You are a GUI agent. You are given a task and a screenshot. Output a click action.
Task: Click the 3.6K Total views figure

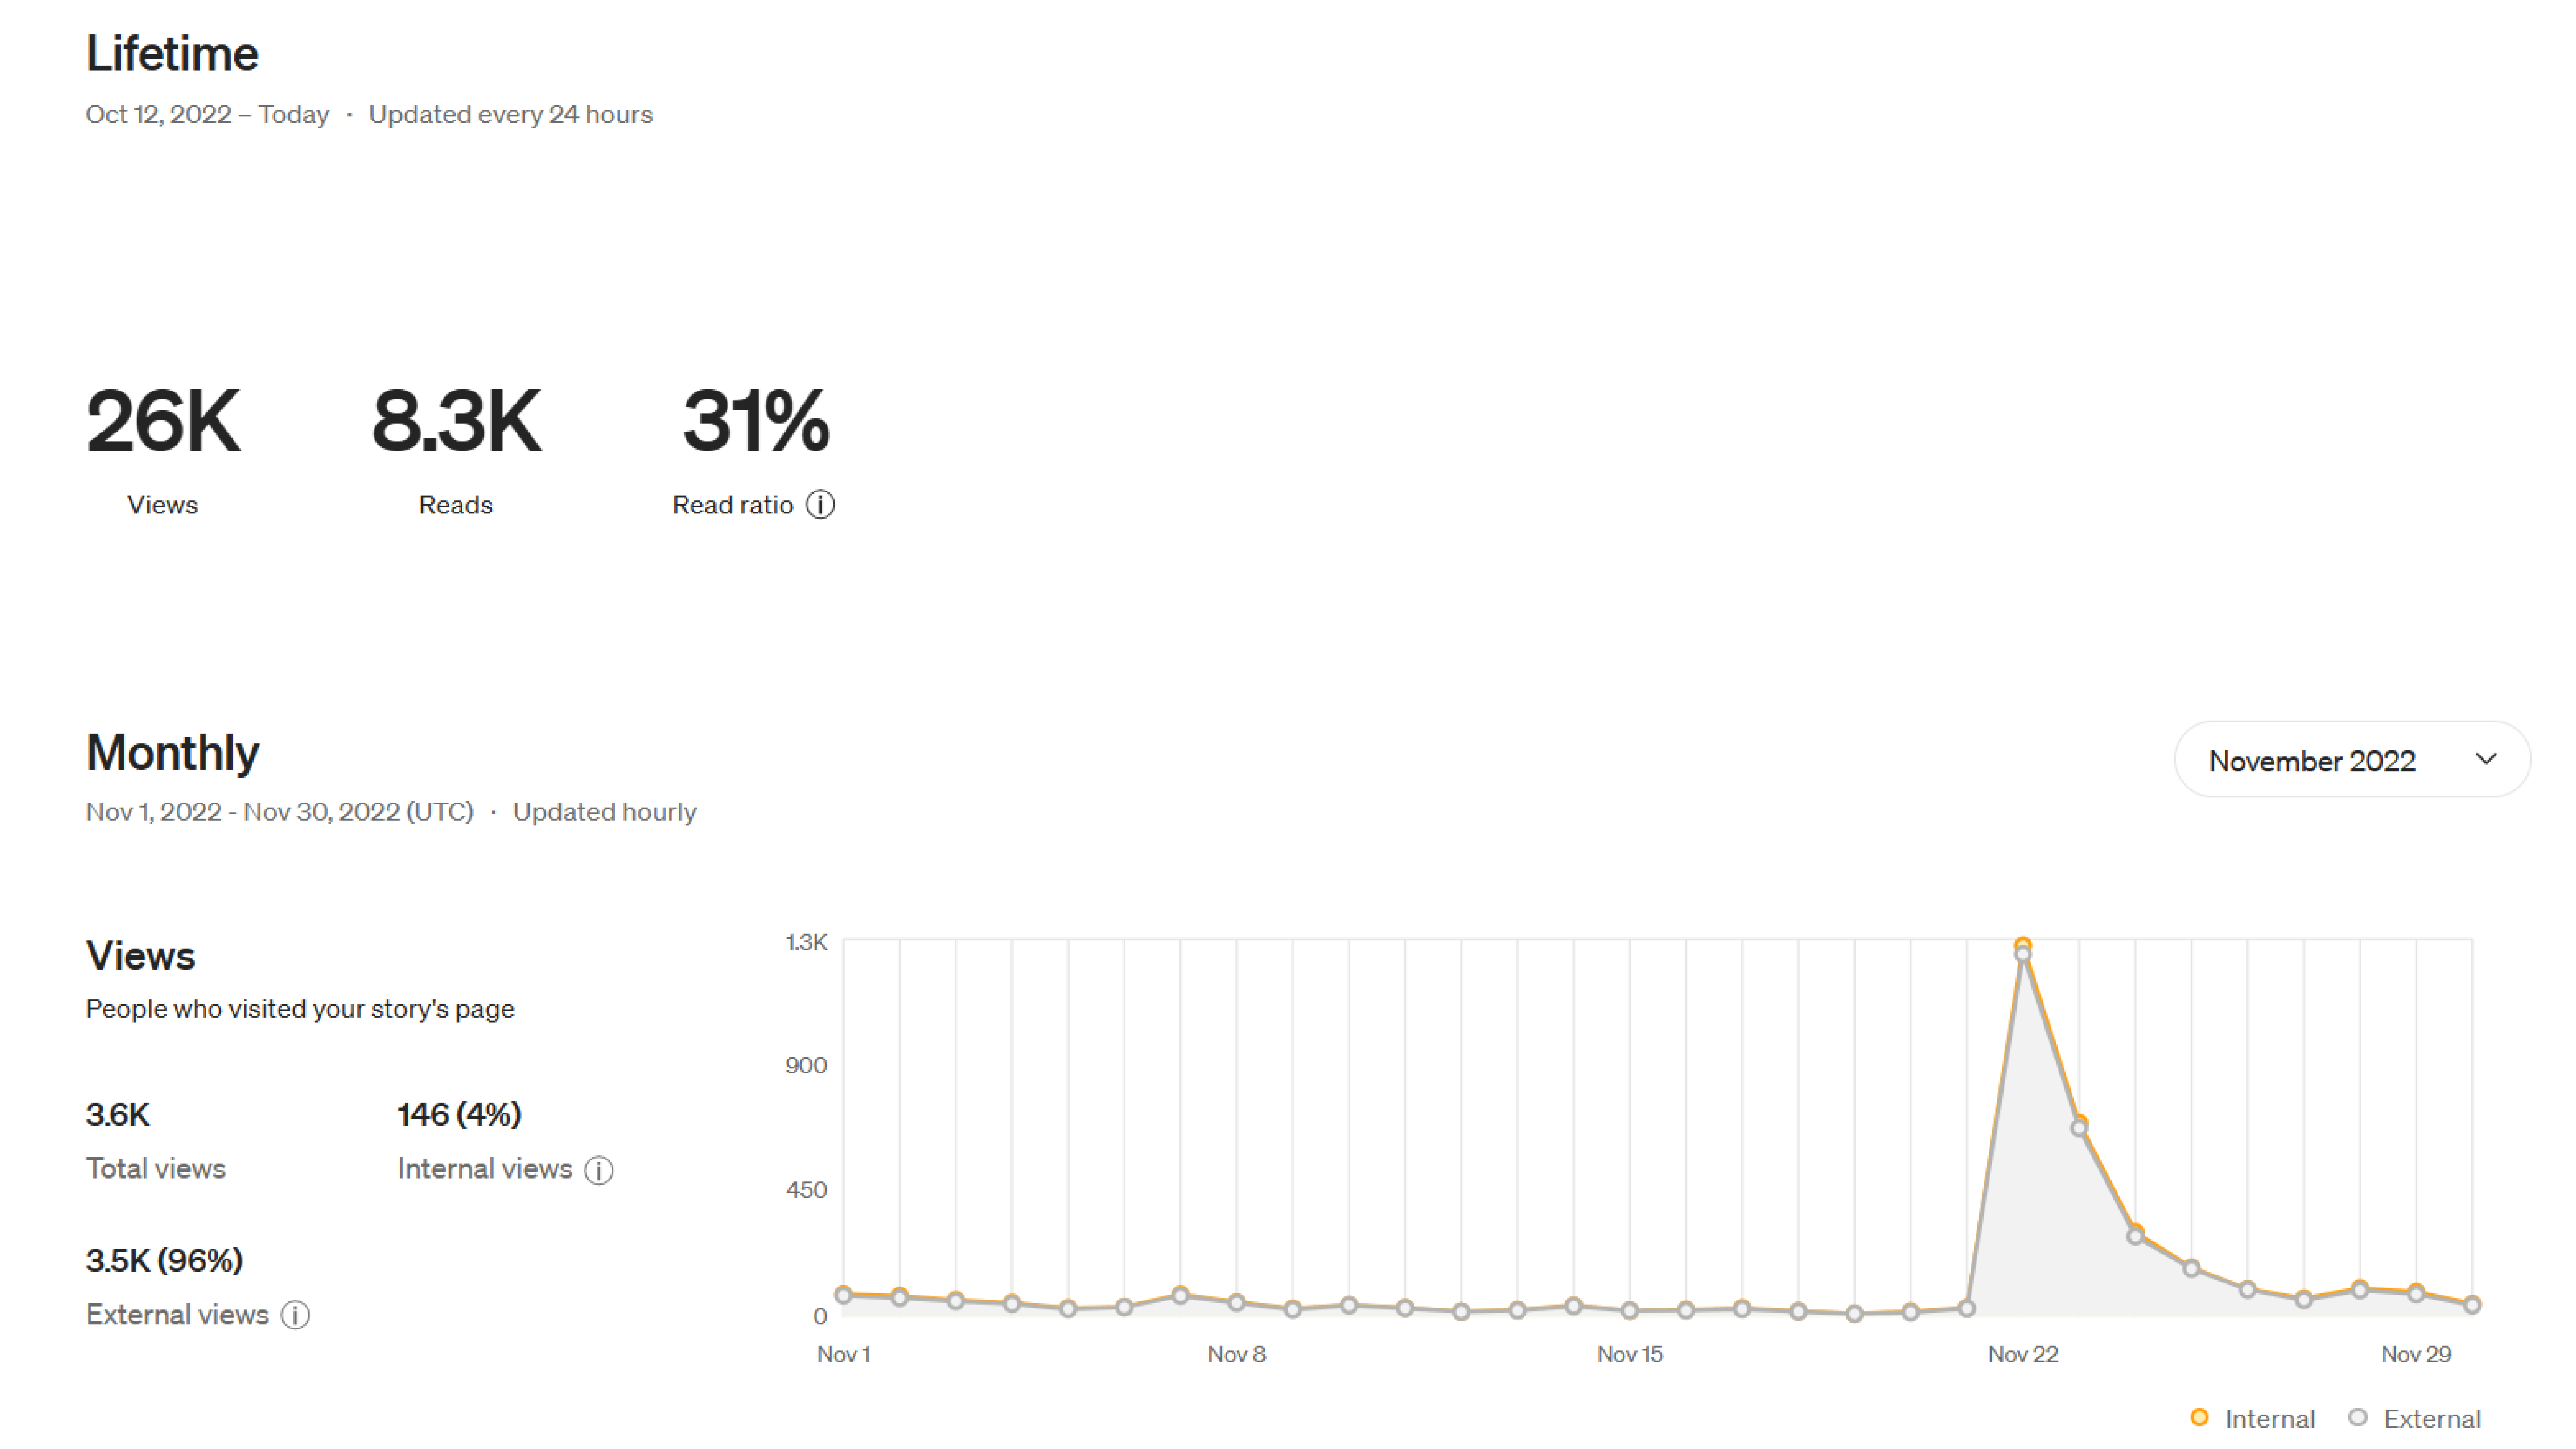(x=118, y=1113)
